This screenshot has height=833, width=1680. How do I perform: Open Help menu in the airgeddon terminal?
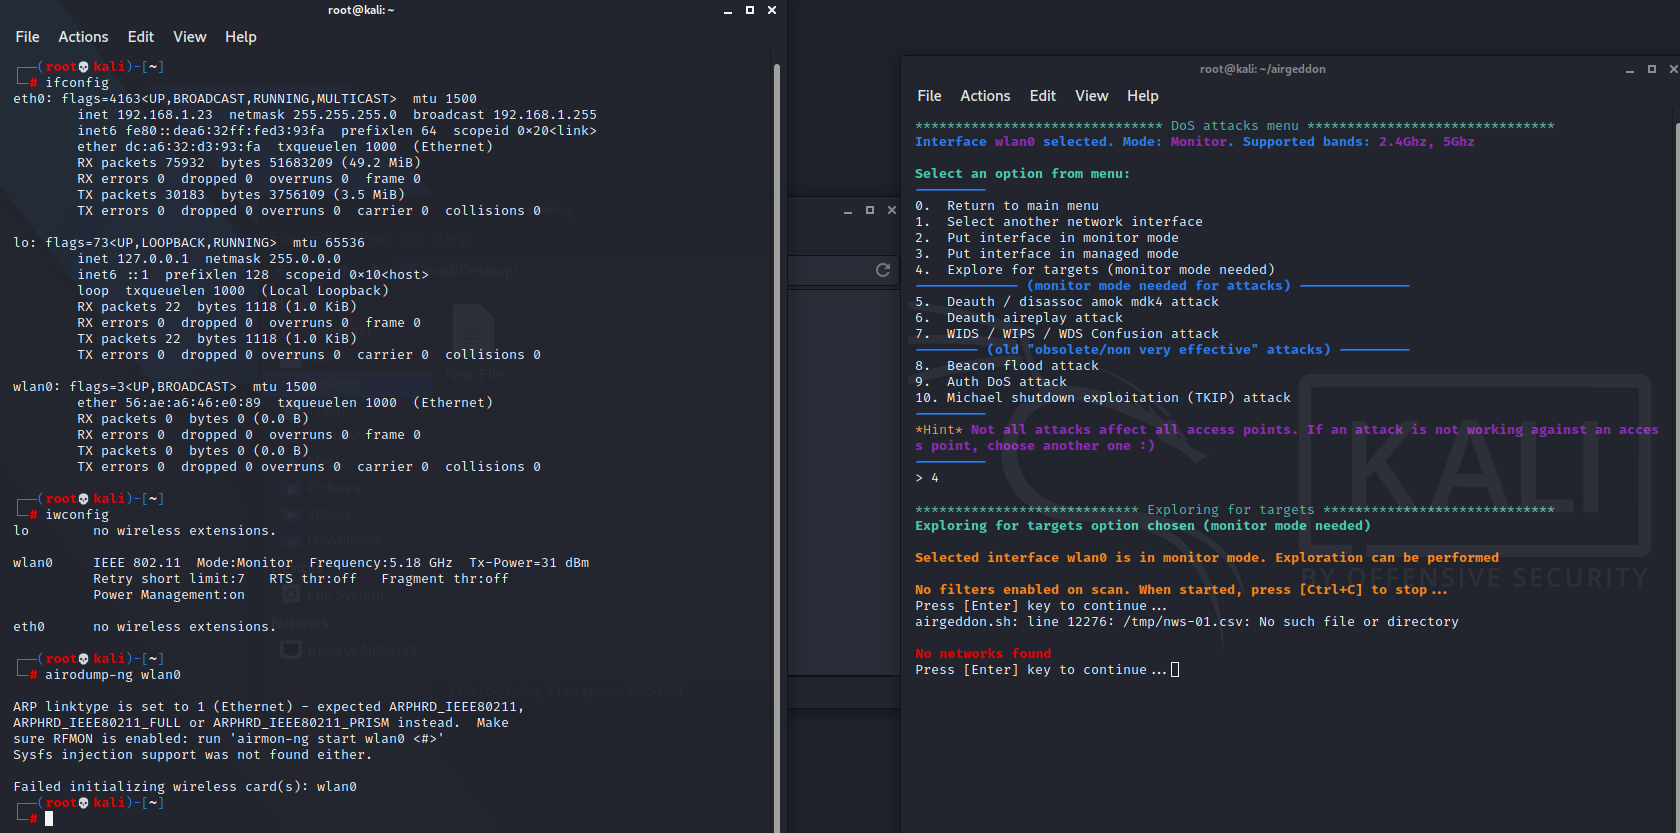[1143, 96]
